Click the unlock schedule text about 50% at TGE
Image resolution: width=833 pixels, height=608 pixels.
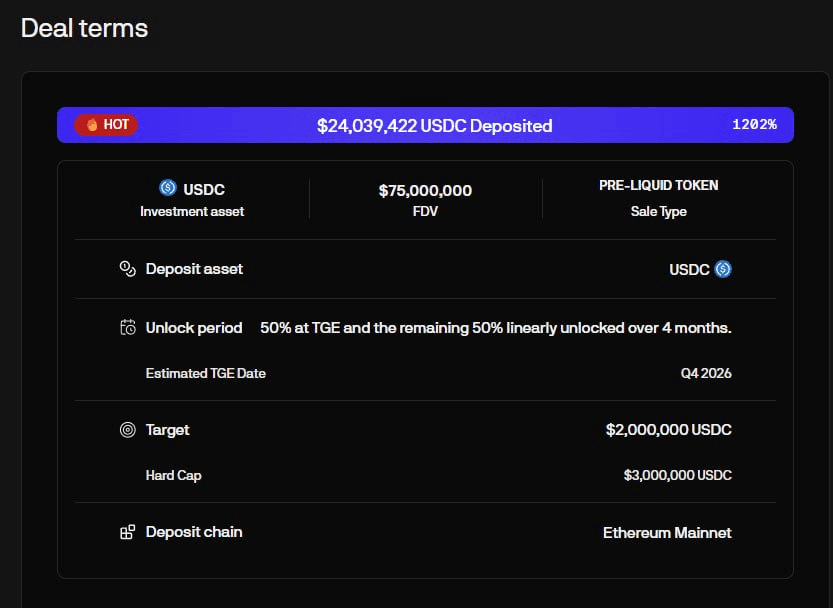pos(496,328)
